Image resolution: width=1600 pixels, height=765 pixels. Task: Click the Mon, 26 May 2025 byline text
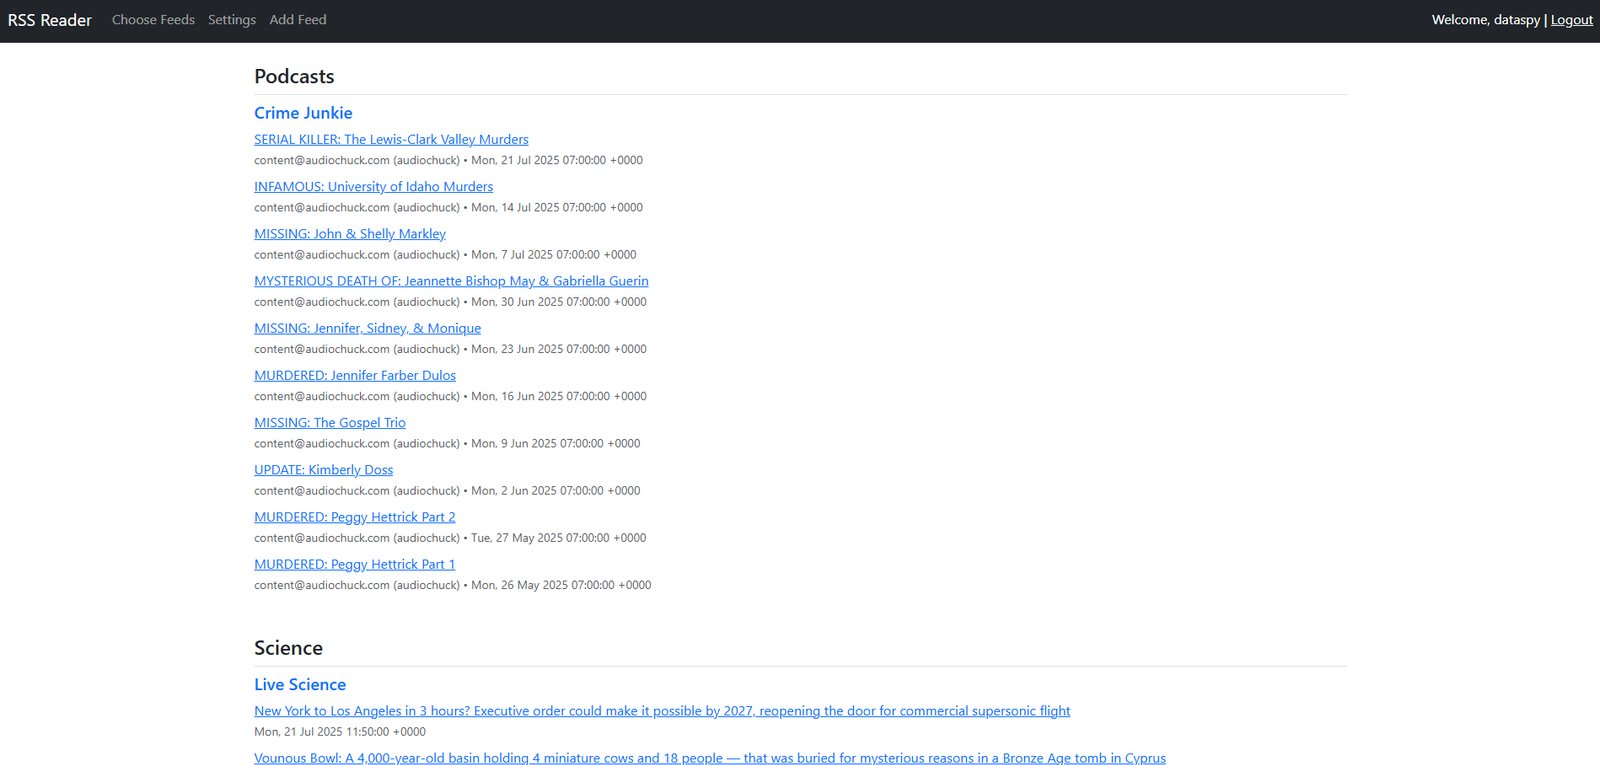point(453,585)
